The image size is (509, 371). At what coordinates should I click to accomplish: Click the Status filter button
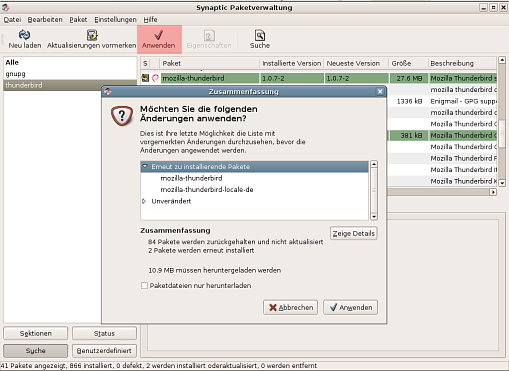coord(104,333)
